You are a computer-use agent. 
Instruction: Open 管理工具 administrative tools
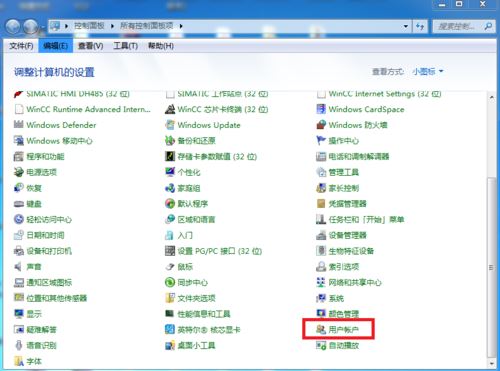[x=337, y=172]
